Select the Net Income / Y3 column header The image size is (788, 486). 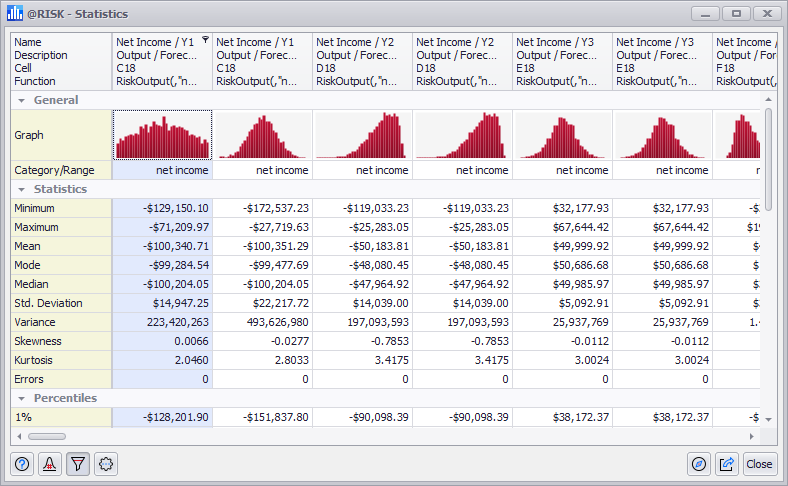point(562,61)
